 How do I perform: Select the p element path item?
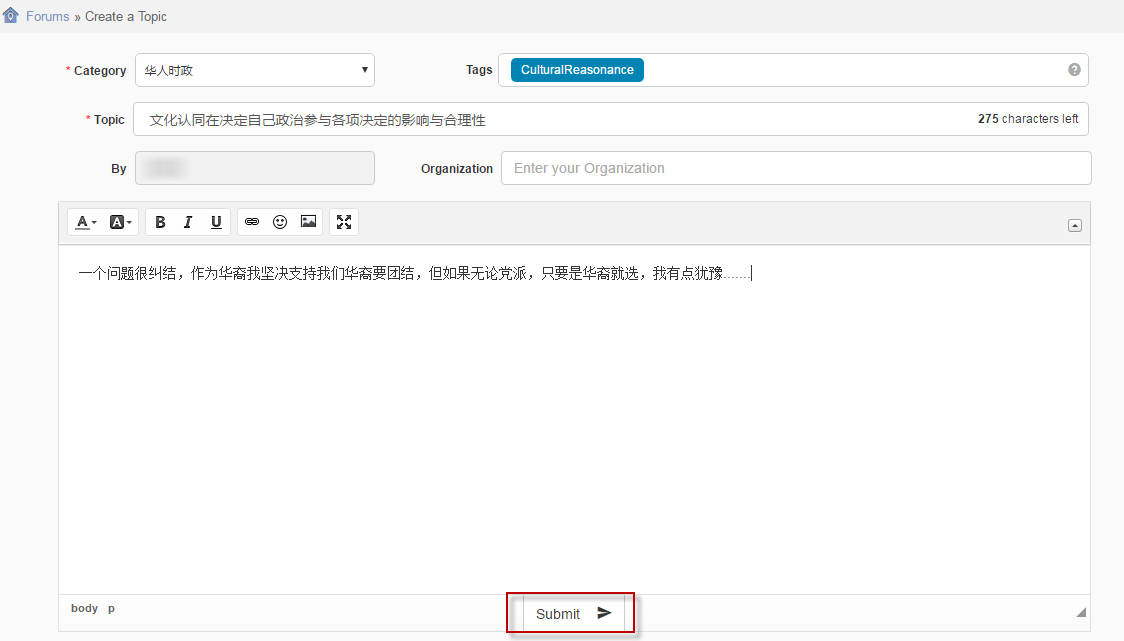(x=111, y=608)
